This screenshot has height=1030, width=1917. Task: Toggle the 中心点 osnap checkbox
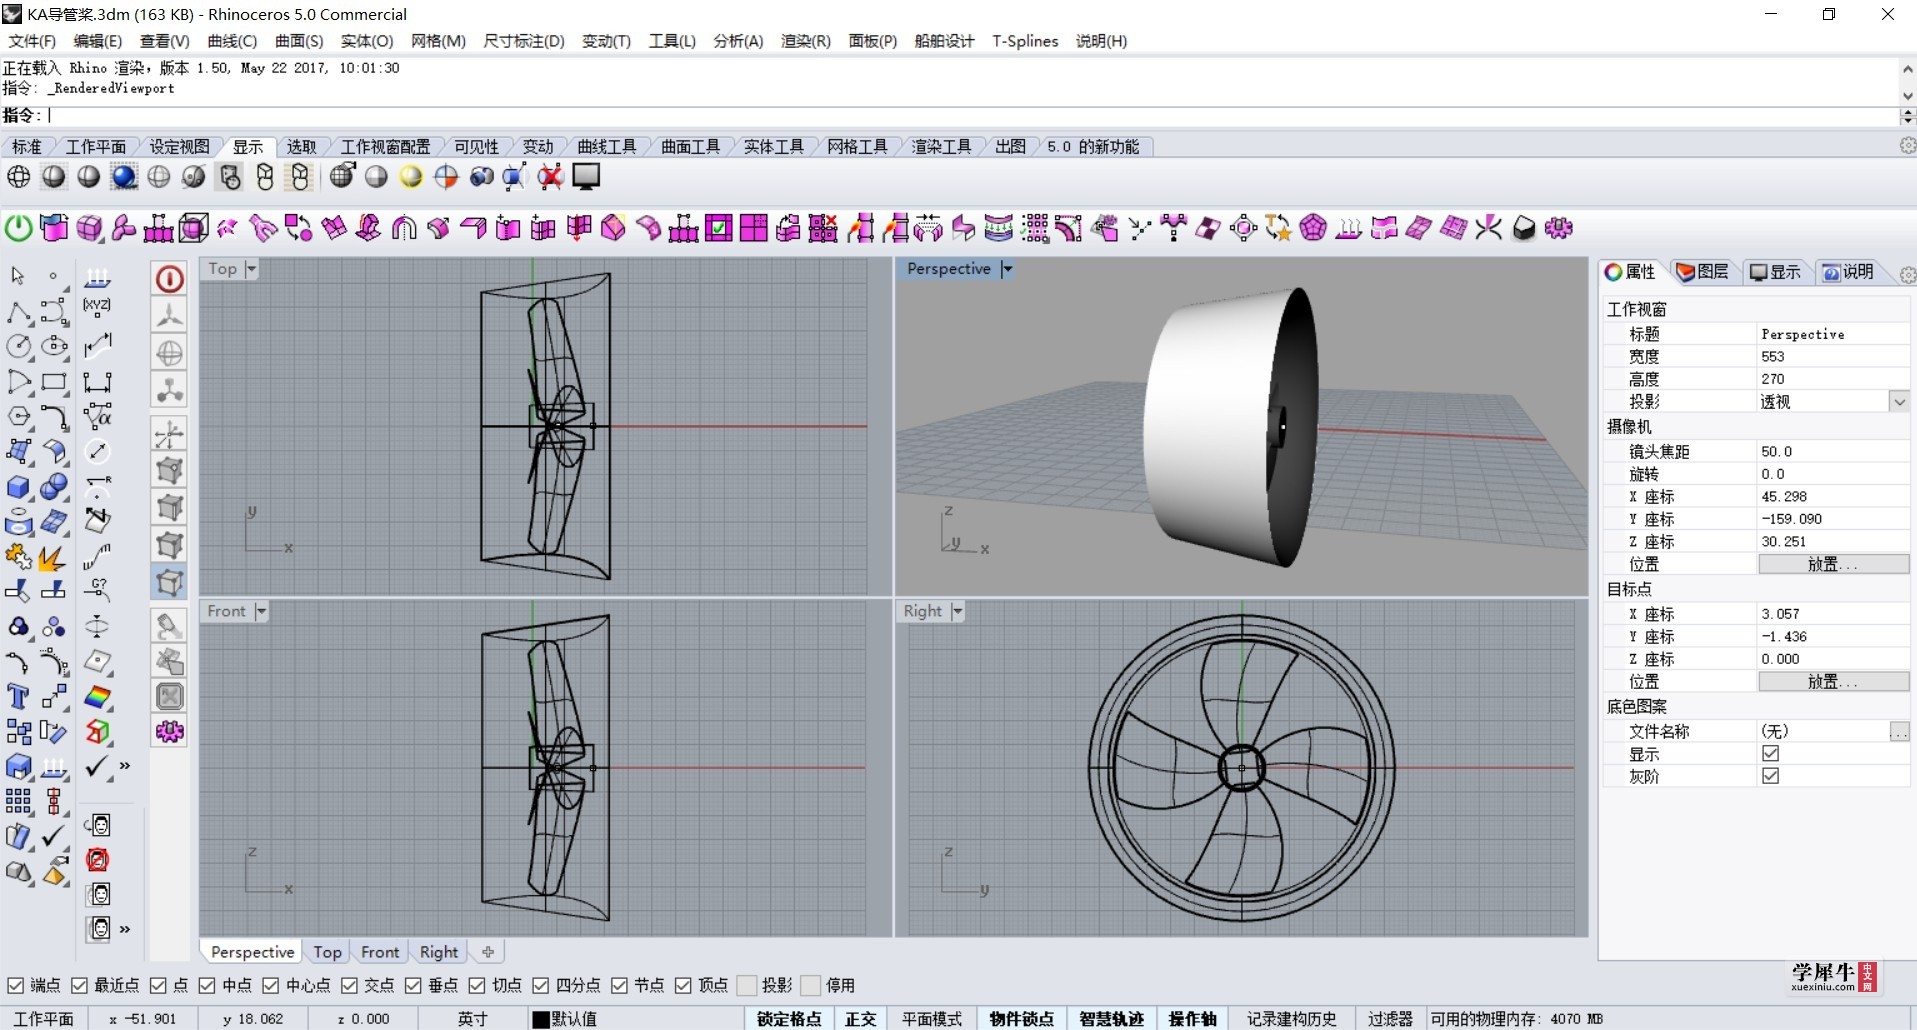coord(270,986)
